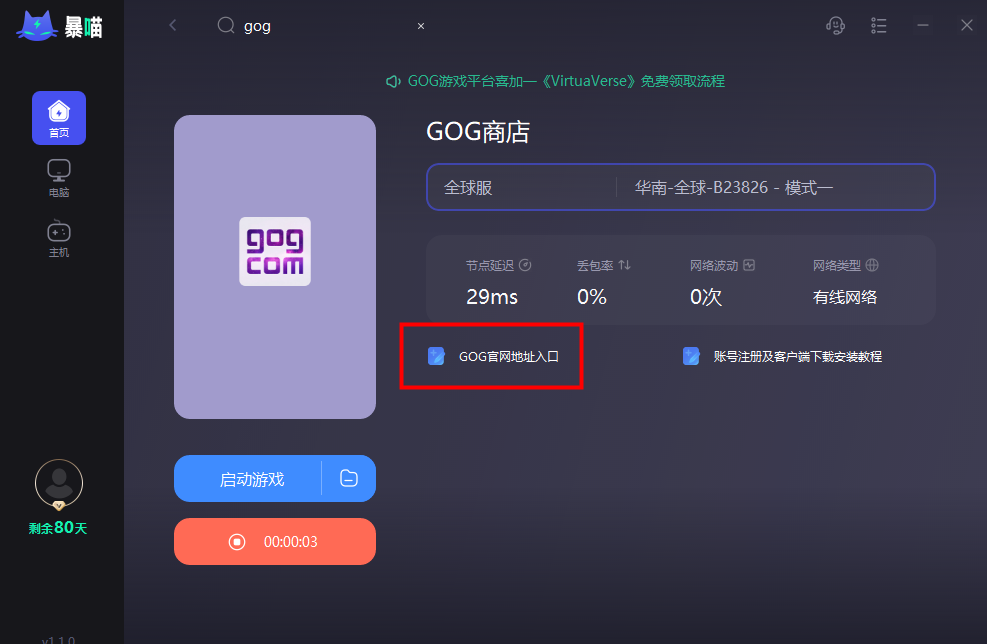Click the 网络波动 chart icon
Screen dimensions: 987x644
pyautogui.click(x=749, y=265)
